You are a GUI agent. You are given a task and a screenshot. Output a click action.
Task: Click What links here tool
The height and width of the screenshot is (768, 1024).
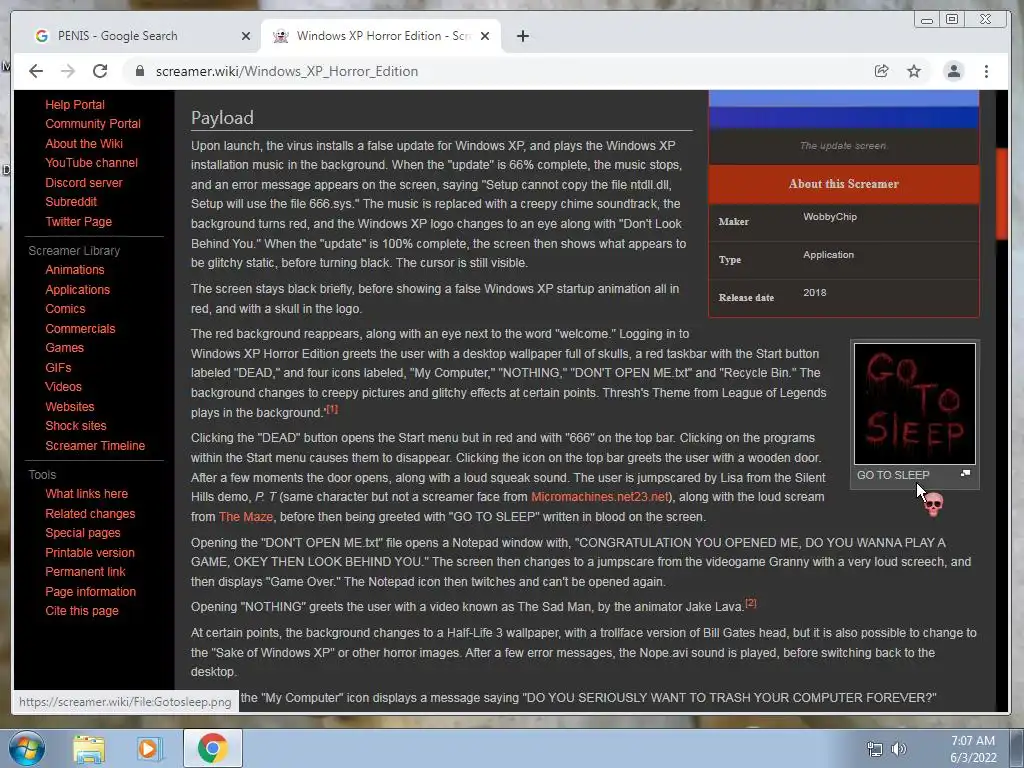[x=86, y=494]
